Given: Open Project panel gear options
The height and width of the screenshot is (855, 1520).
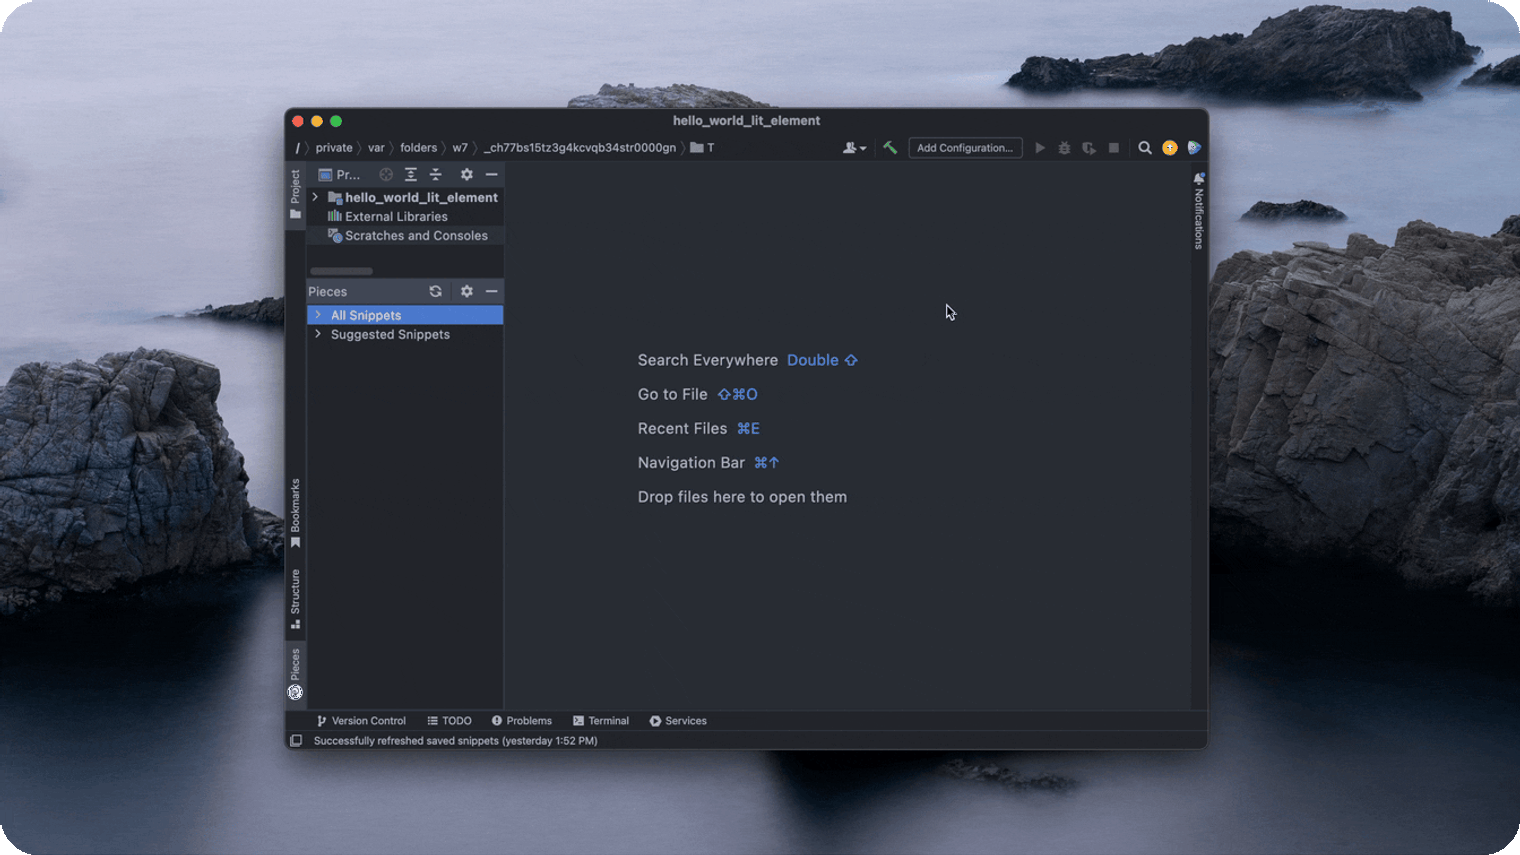Looking at the screenshot, I should [x=467, y=174].
